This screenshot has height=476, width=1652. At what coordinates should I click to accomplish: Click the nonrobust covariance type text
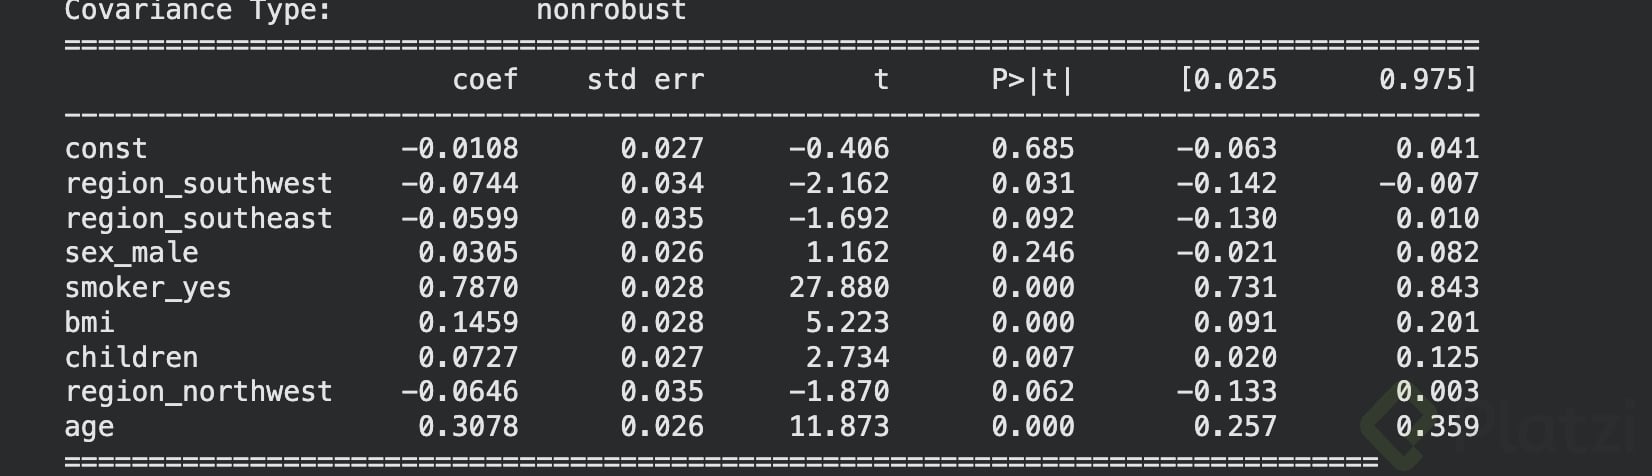[x=611, y=12]
